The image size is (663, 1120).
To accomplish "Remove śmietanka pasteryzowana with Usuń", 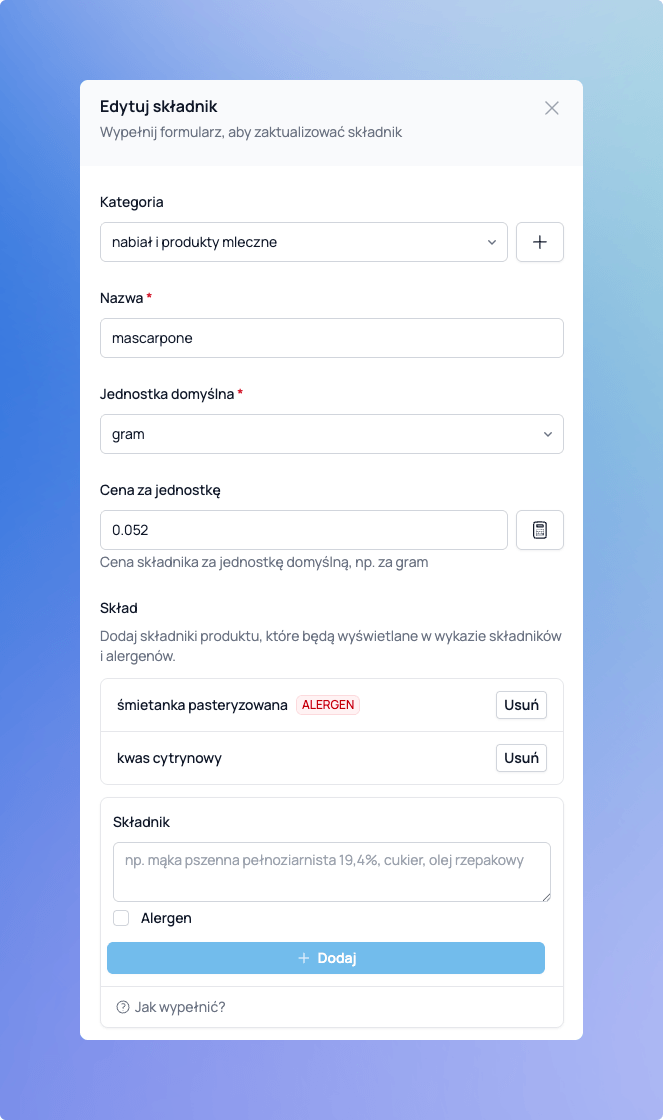I will click(521, 705).
